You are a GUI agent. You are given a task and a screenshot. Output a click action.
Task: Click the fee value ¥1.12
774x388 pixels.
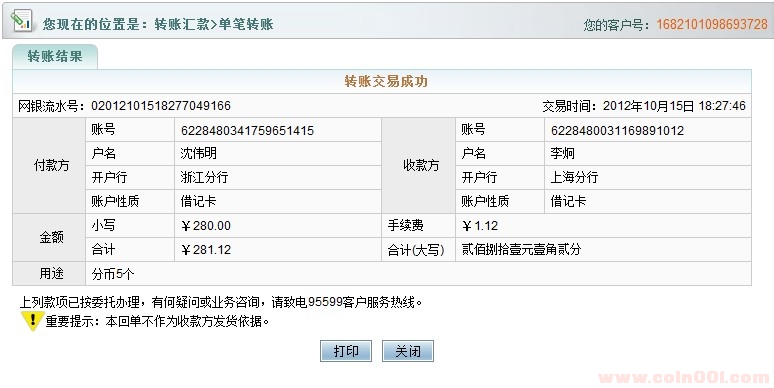pyautogui.click(x=480, y=226)
